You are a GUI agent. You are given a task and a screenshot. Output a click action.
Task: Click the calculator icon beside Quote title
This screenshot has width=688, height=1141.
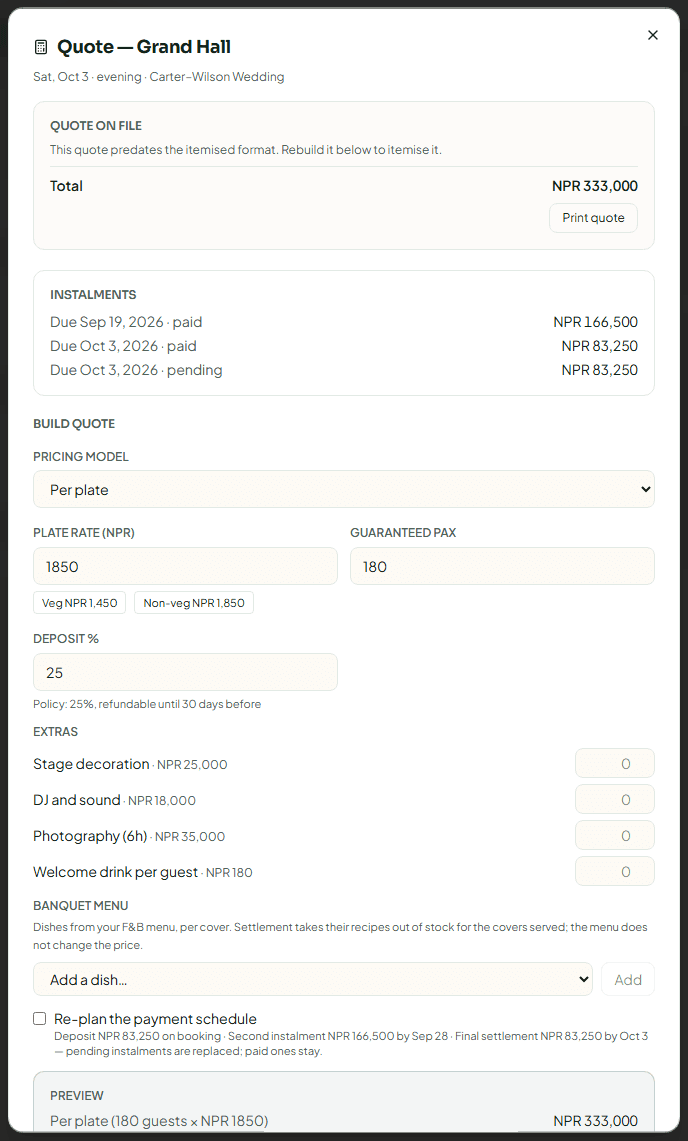[41, 47]
